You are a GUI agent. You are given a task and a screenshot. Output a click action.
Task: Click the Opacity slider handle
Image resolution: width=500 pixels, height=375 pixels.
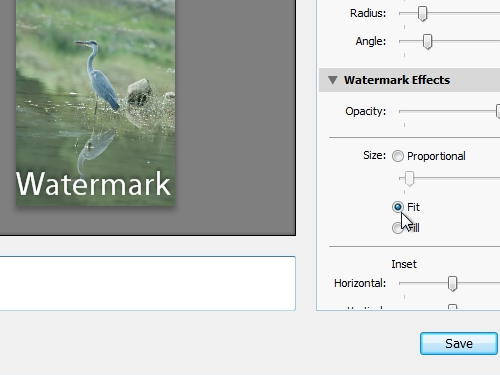tap(498, 111)
